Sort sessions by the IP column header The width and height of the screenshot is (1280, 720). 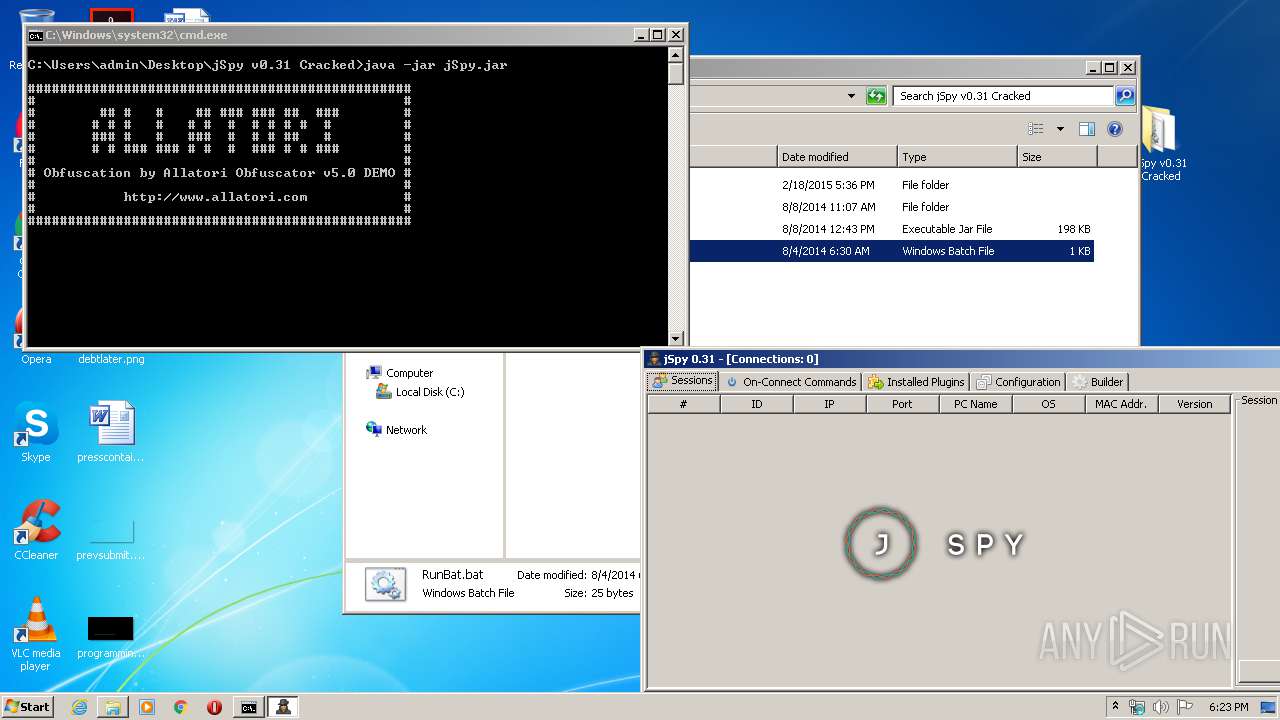830,404
